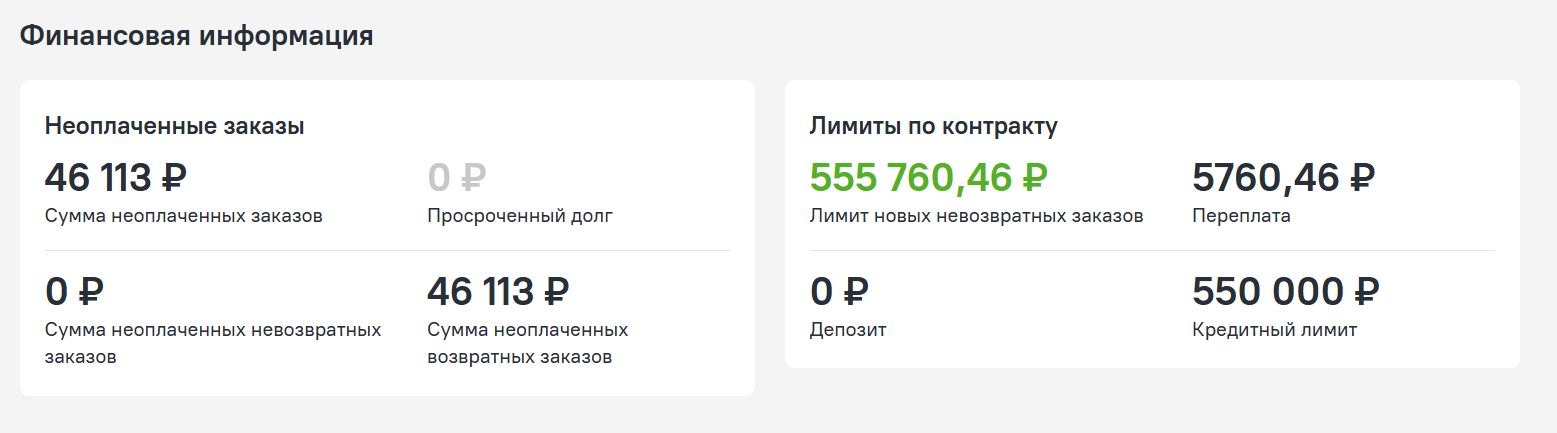Screen dimensions: 1557x433
Task: Click the greyed 0 ₽ overdue debt value
Action: point(457,178)
